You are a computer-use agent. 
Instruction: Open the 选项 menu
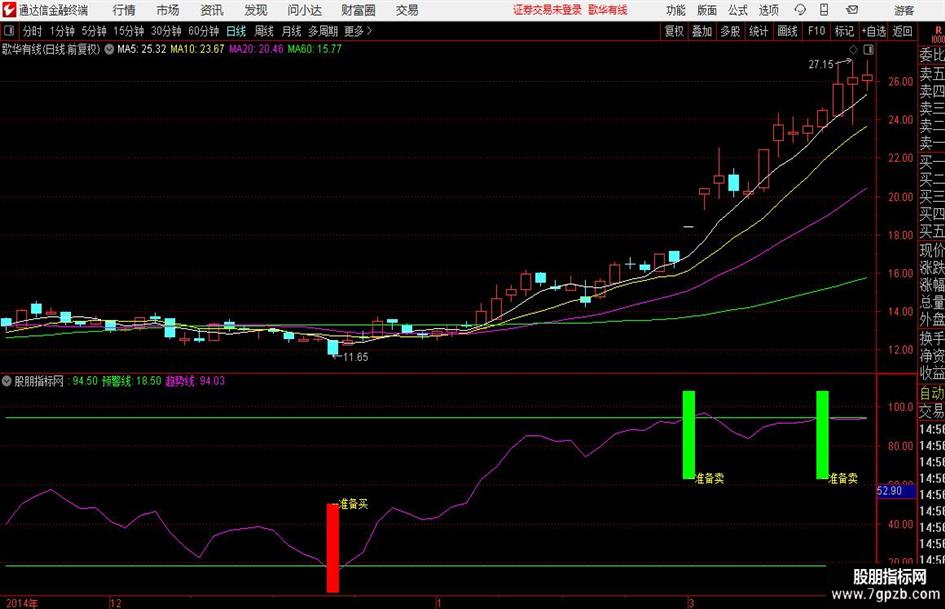coord(768,10)
